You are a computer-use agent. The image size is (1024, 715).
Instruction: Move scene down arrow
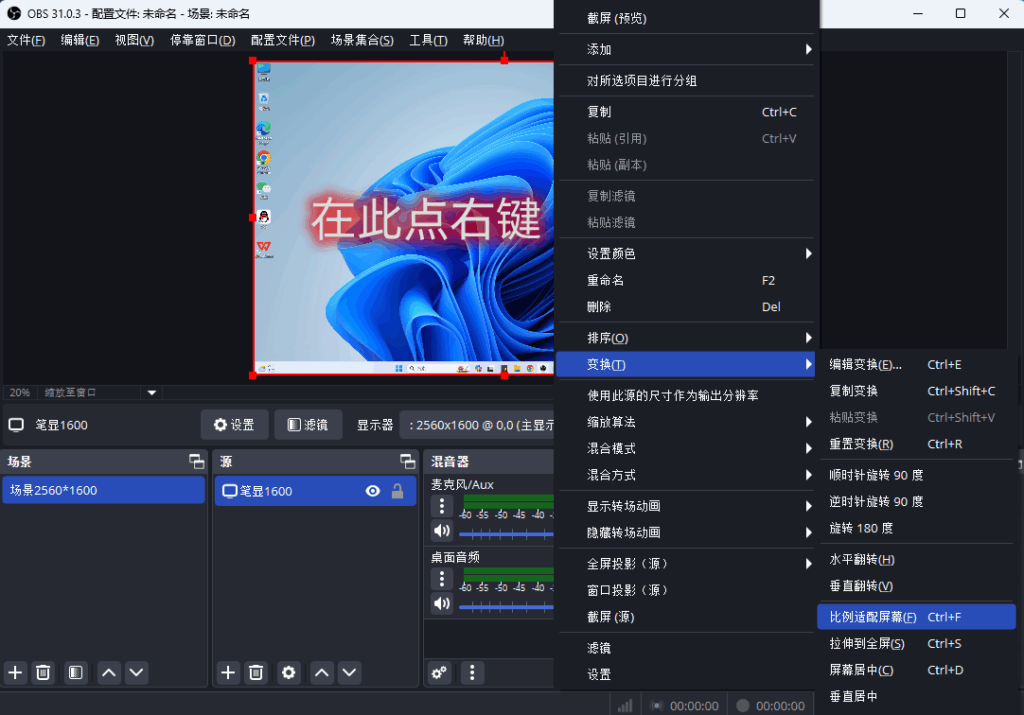coord(136,673)
